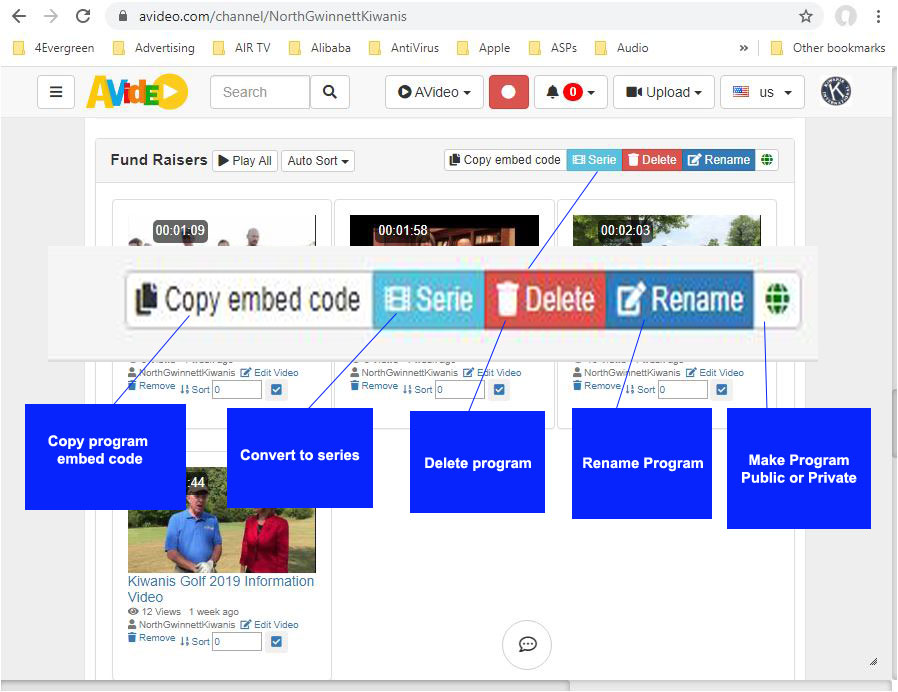The image size is (898, 692).
Task: Open the Auto Sort dropdown
Action: pyautogui.click(x=317, y=160)
